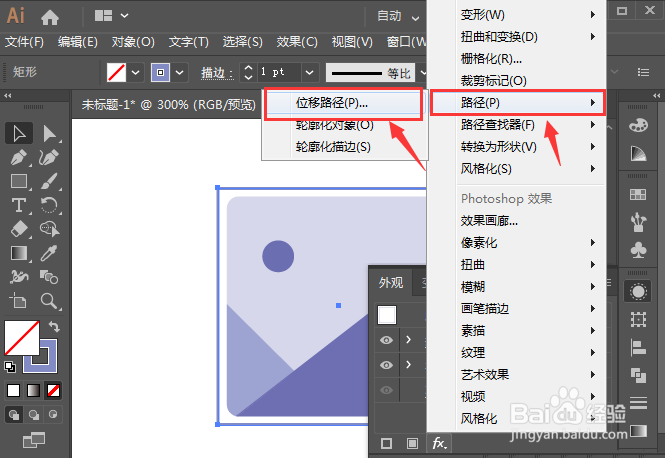
Task: Click 栅格化(R)... menu entry
Action: 491,58
